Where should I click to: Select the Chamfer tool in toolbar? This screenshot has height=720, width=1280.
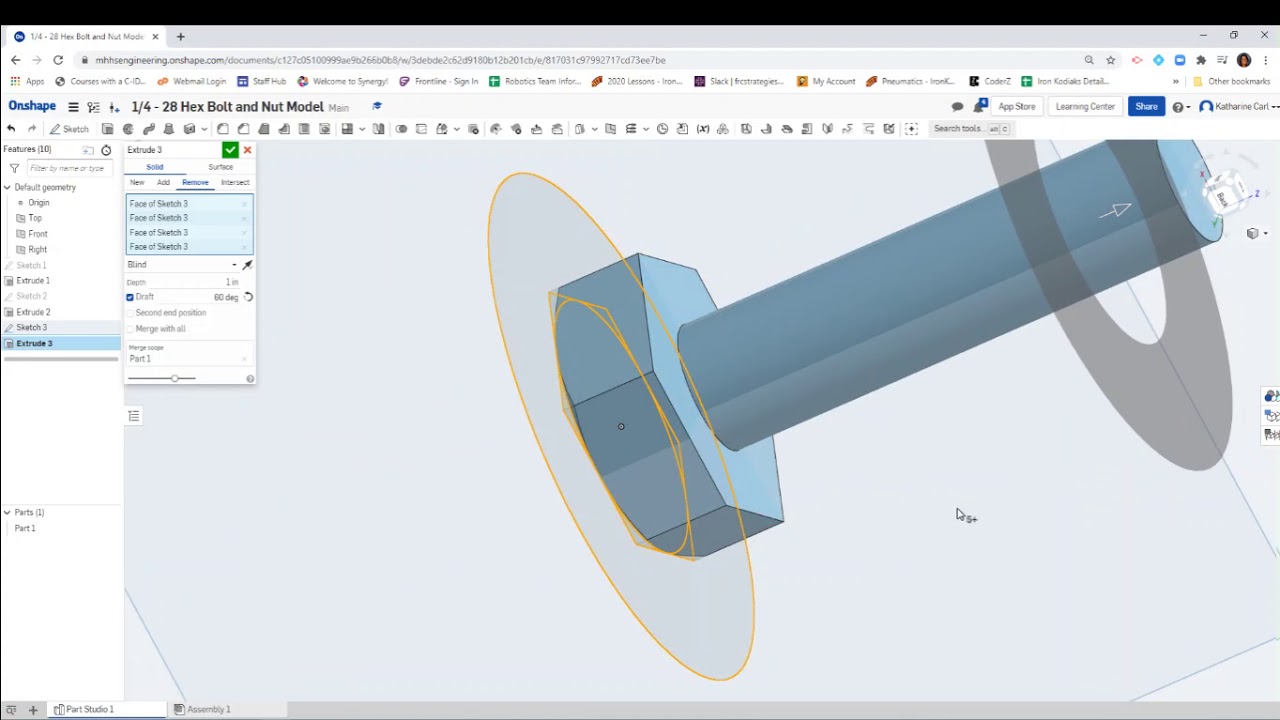click(243, 129)
